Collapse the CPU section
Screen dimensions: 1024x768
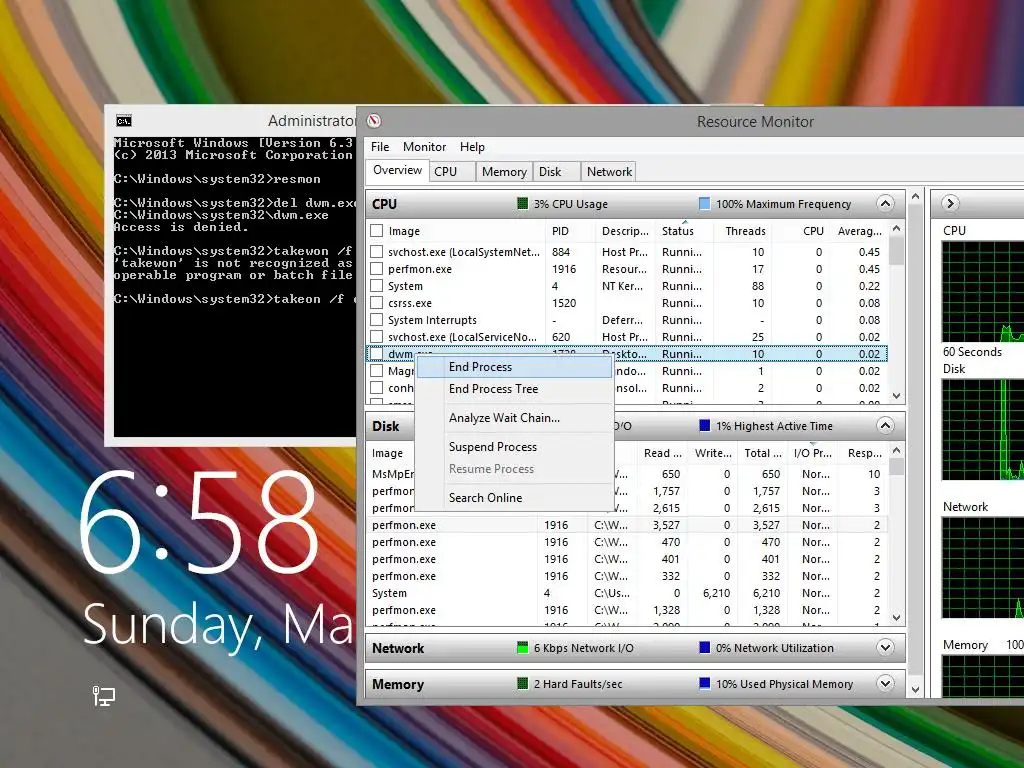tap(885, 204)
